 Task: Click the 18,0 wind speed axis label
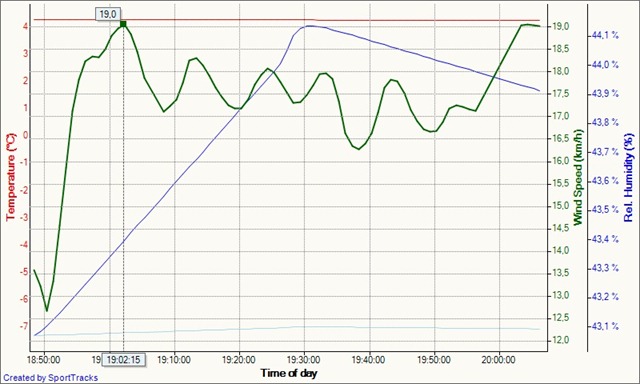[560, 71]
